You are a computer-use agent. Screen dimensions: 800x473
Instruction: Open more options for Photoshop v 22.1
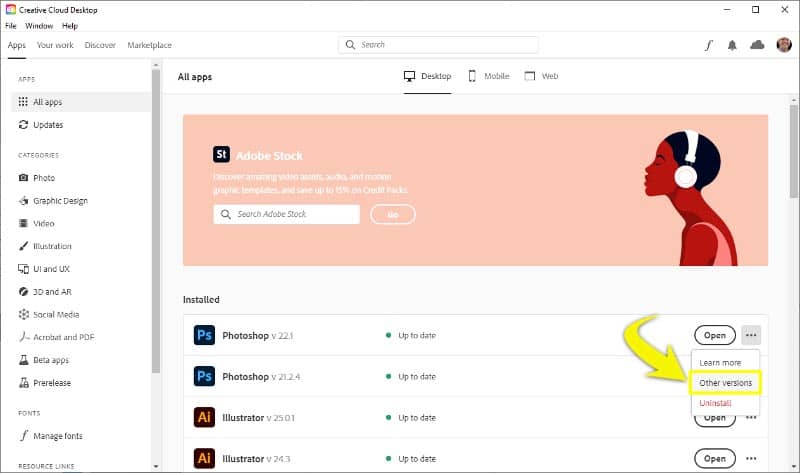[x=751, y=335]
